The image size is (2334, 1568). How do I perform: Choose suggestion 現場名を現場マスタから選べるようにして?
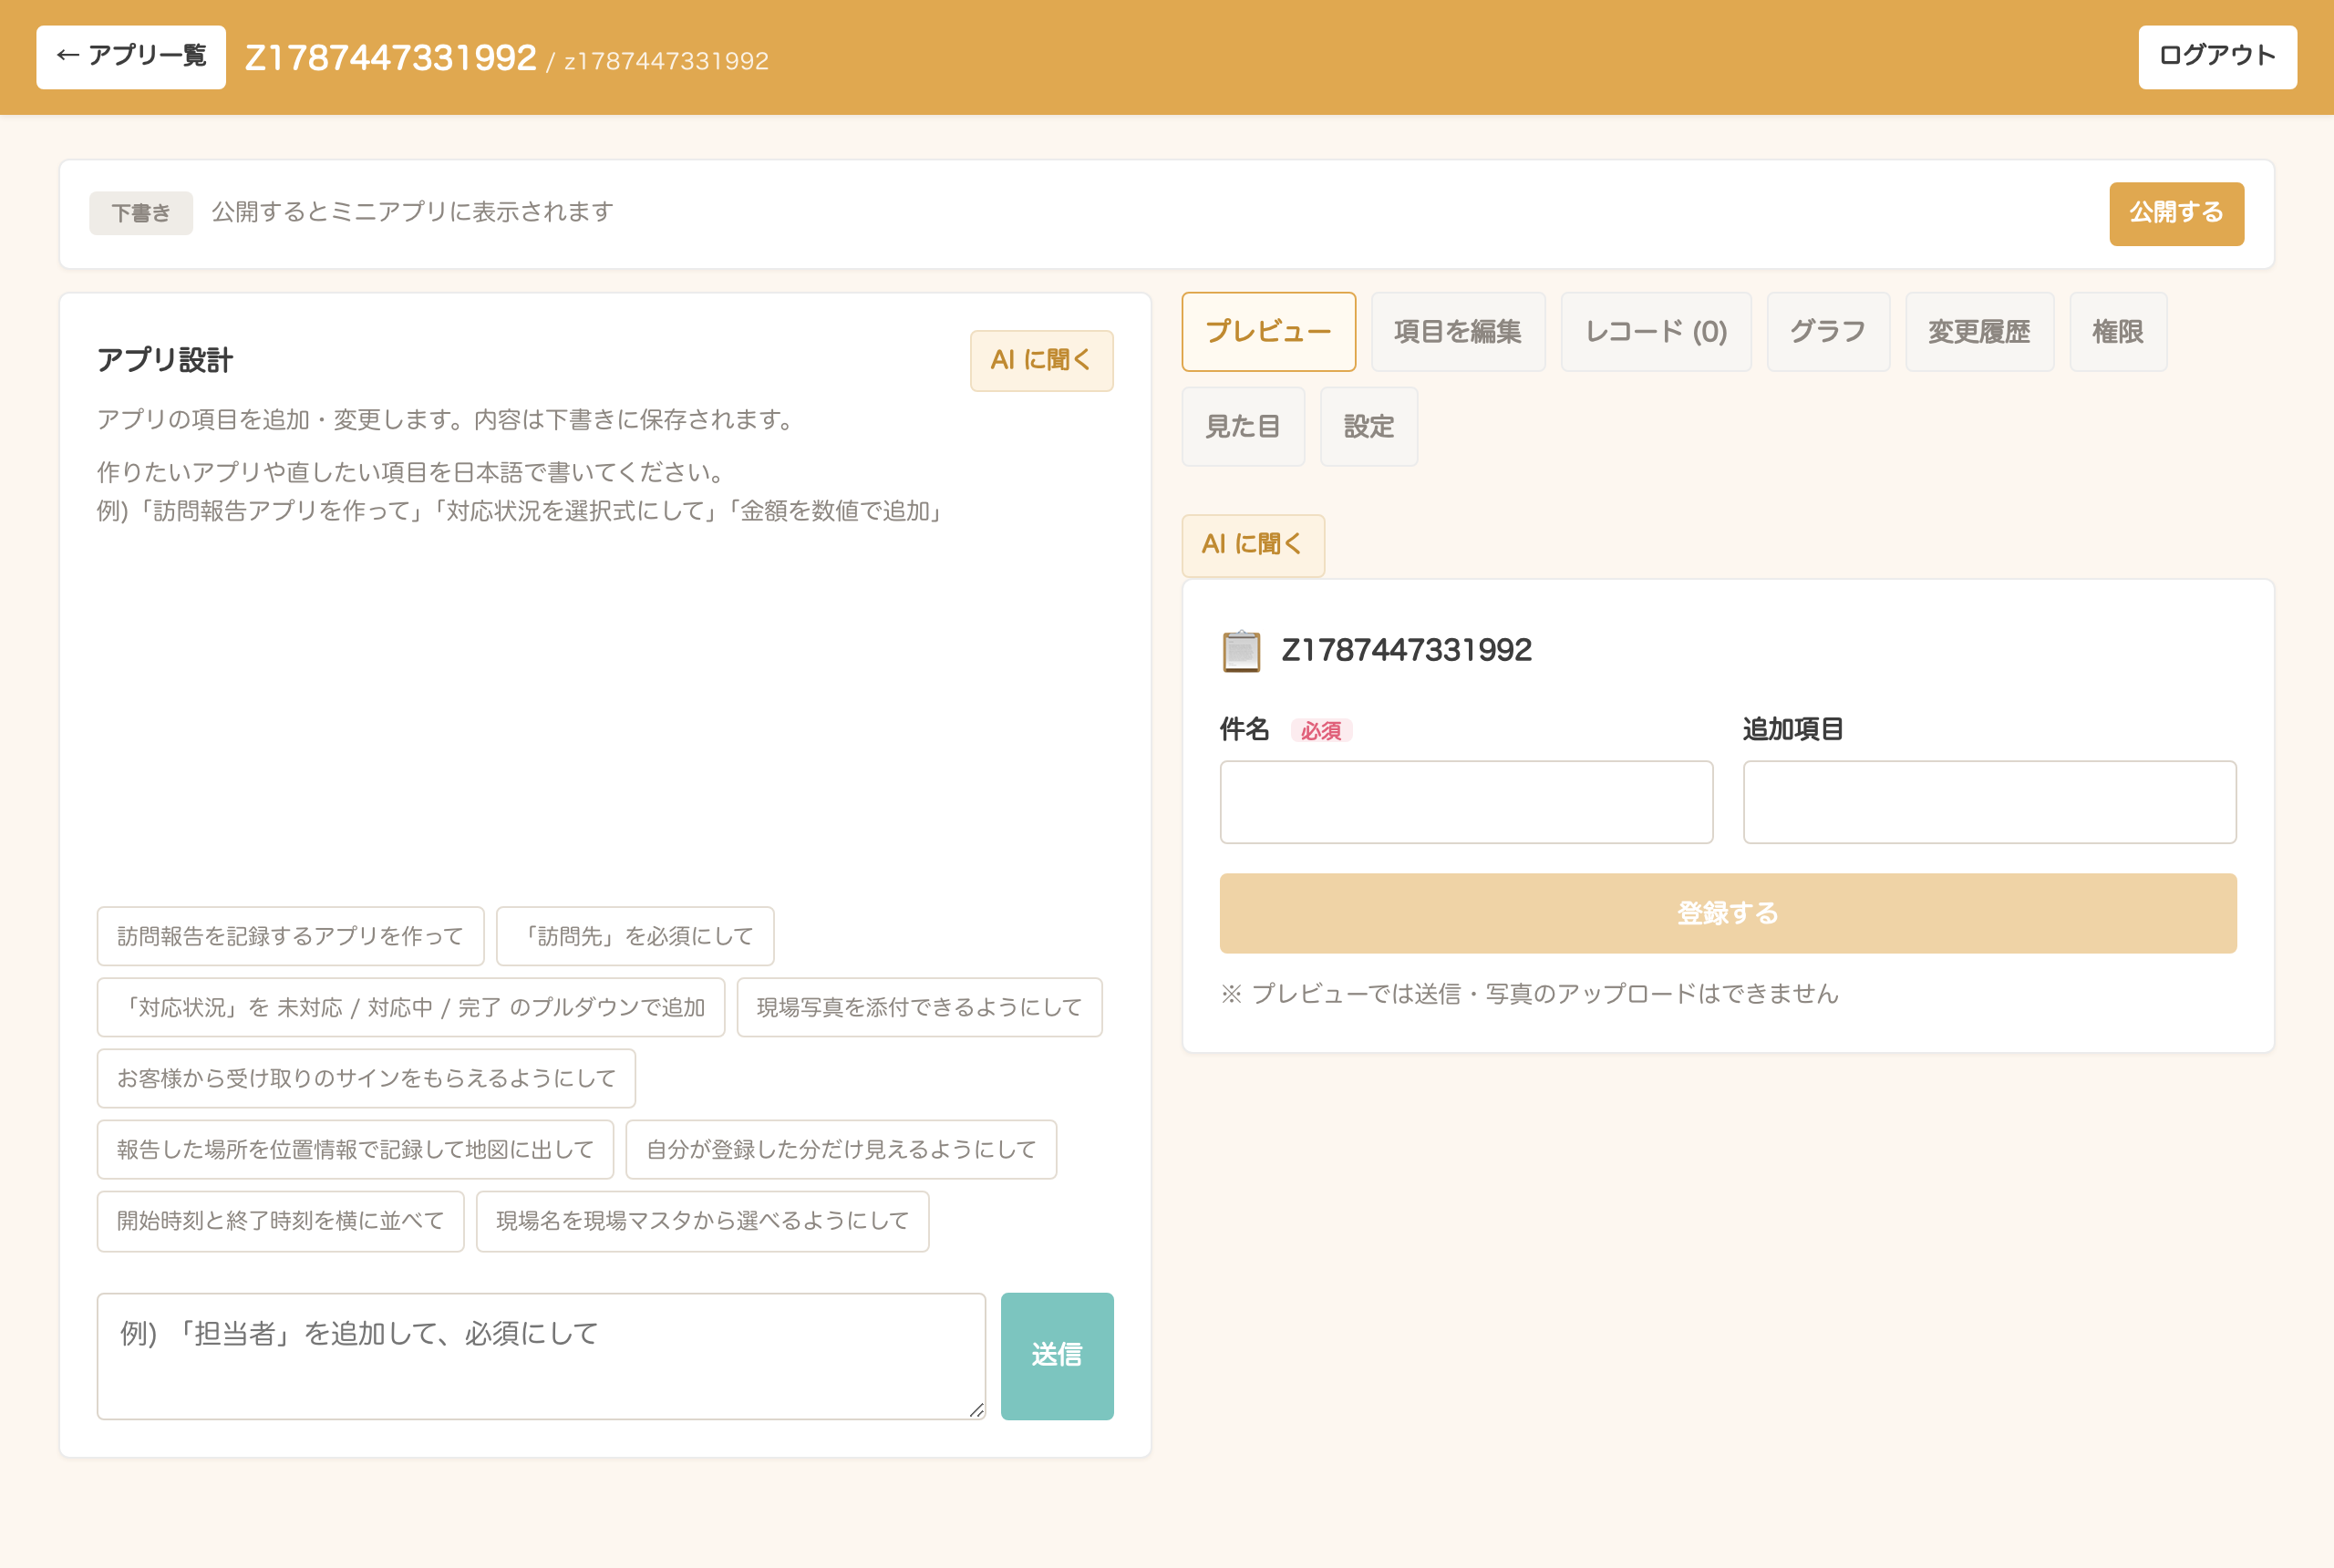(702, 1221)
